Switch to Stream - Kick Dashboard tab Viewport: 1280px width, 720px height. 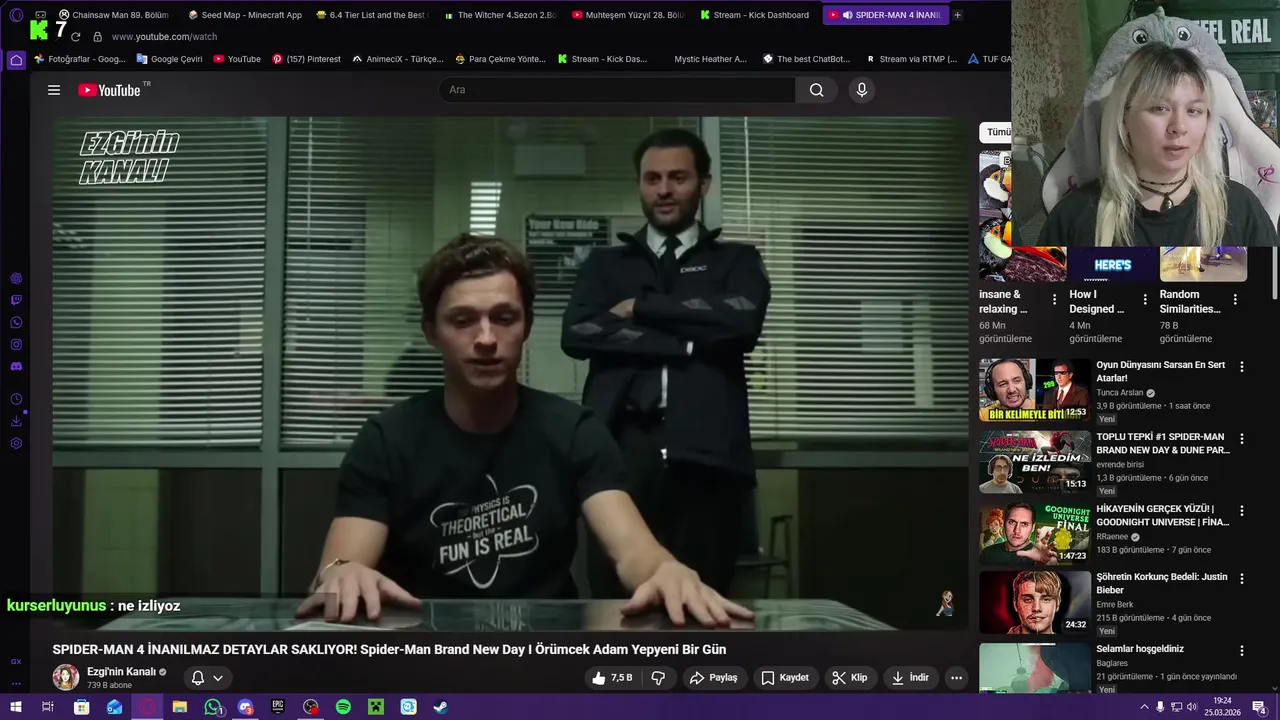coord(755,15)
